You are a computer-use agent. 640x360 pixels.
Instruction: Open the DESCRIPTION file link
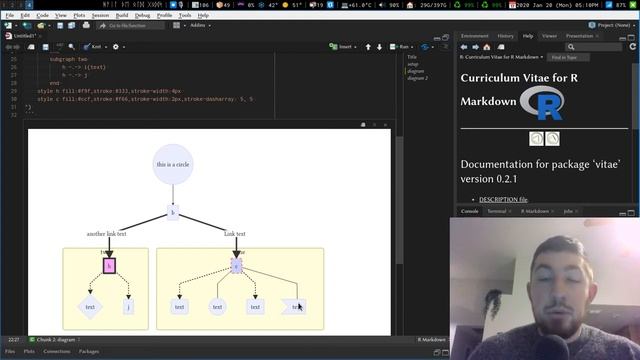503,200
